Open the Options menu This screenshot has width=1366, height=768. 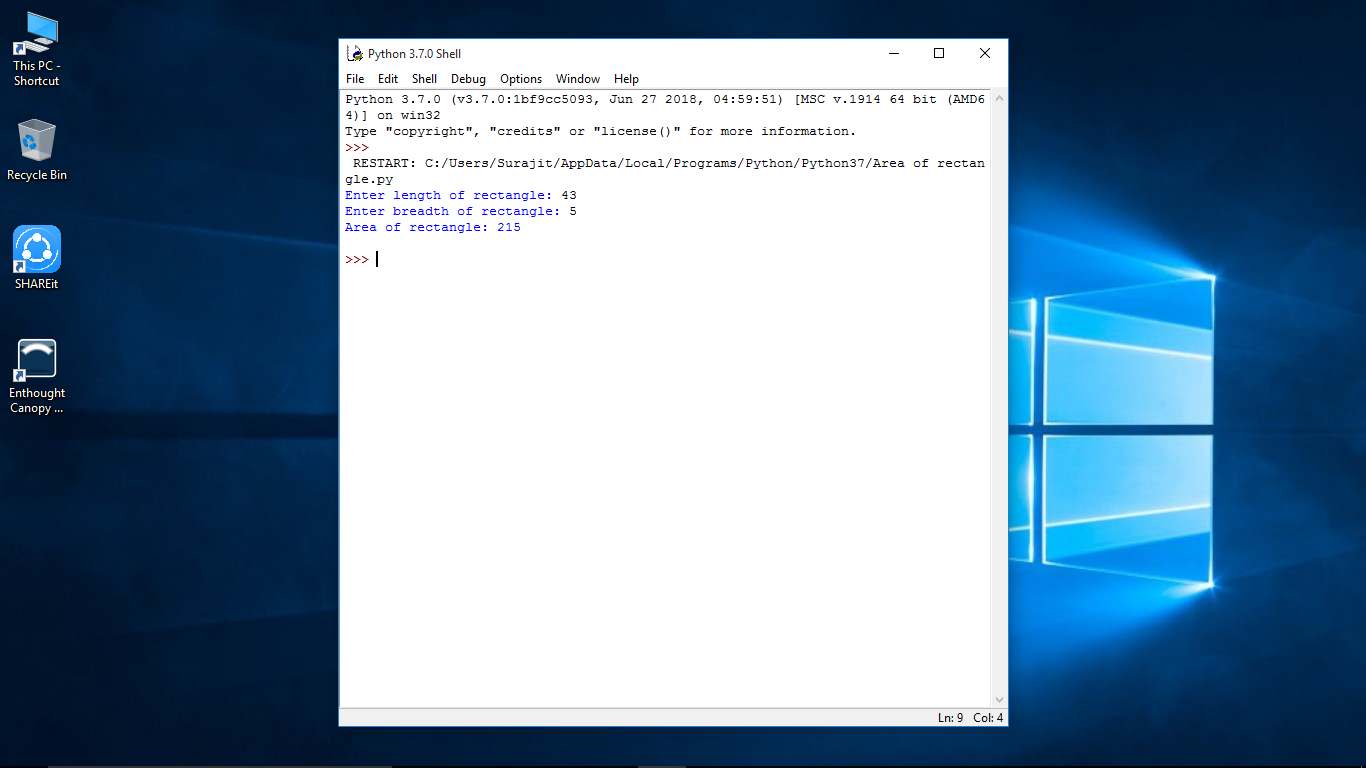[x=521, y=78]
